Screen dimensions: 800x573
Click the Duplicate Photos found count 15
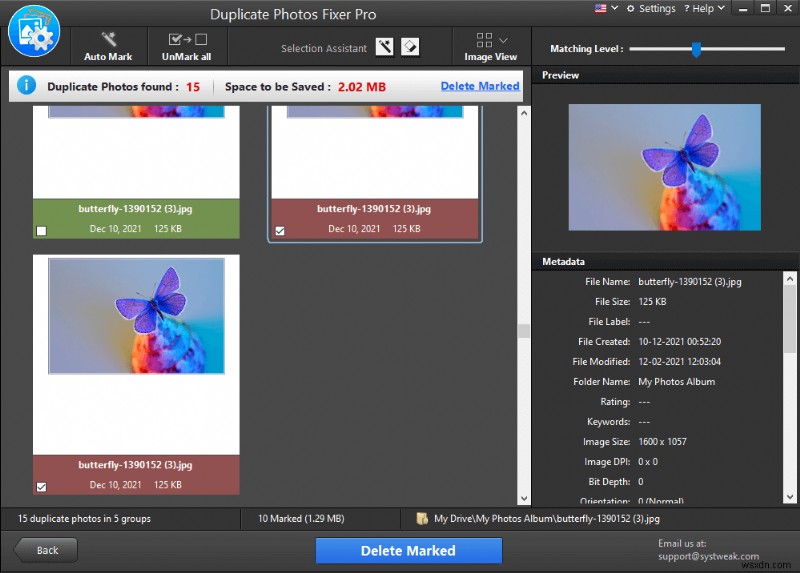pyautogui.click(x=193, y=87)
